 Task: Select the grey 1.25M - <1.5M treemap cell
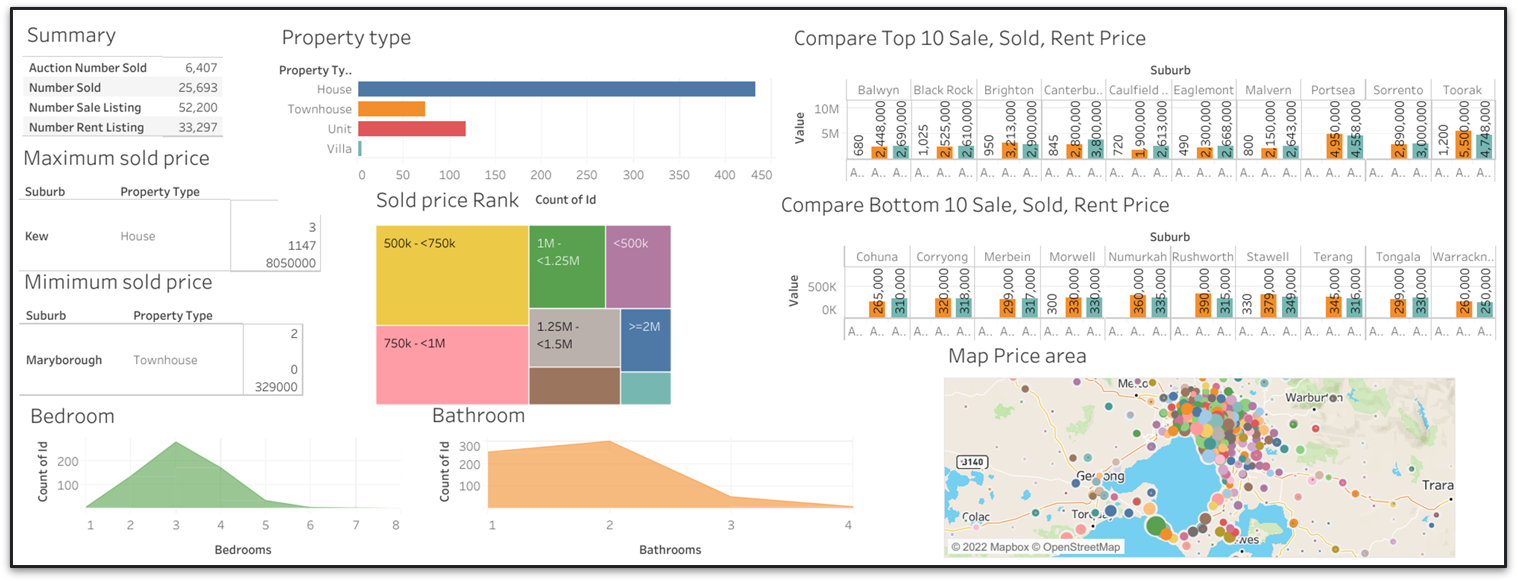tap(574, 338)
